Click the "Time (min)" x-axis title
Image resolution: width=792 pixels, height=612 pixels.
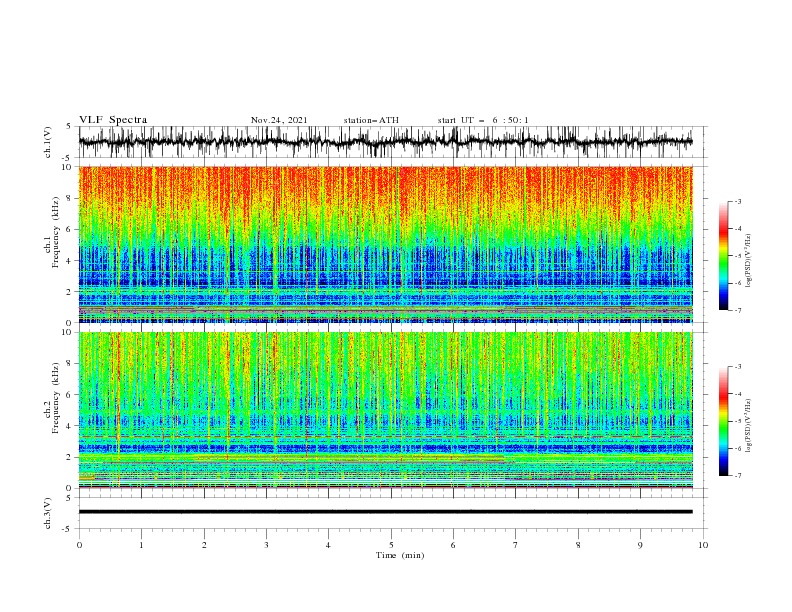coord(400,555)
